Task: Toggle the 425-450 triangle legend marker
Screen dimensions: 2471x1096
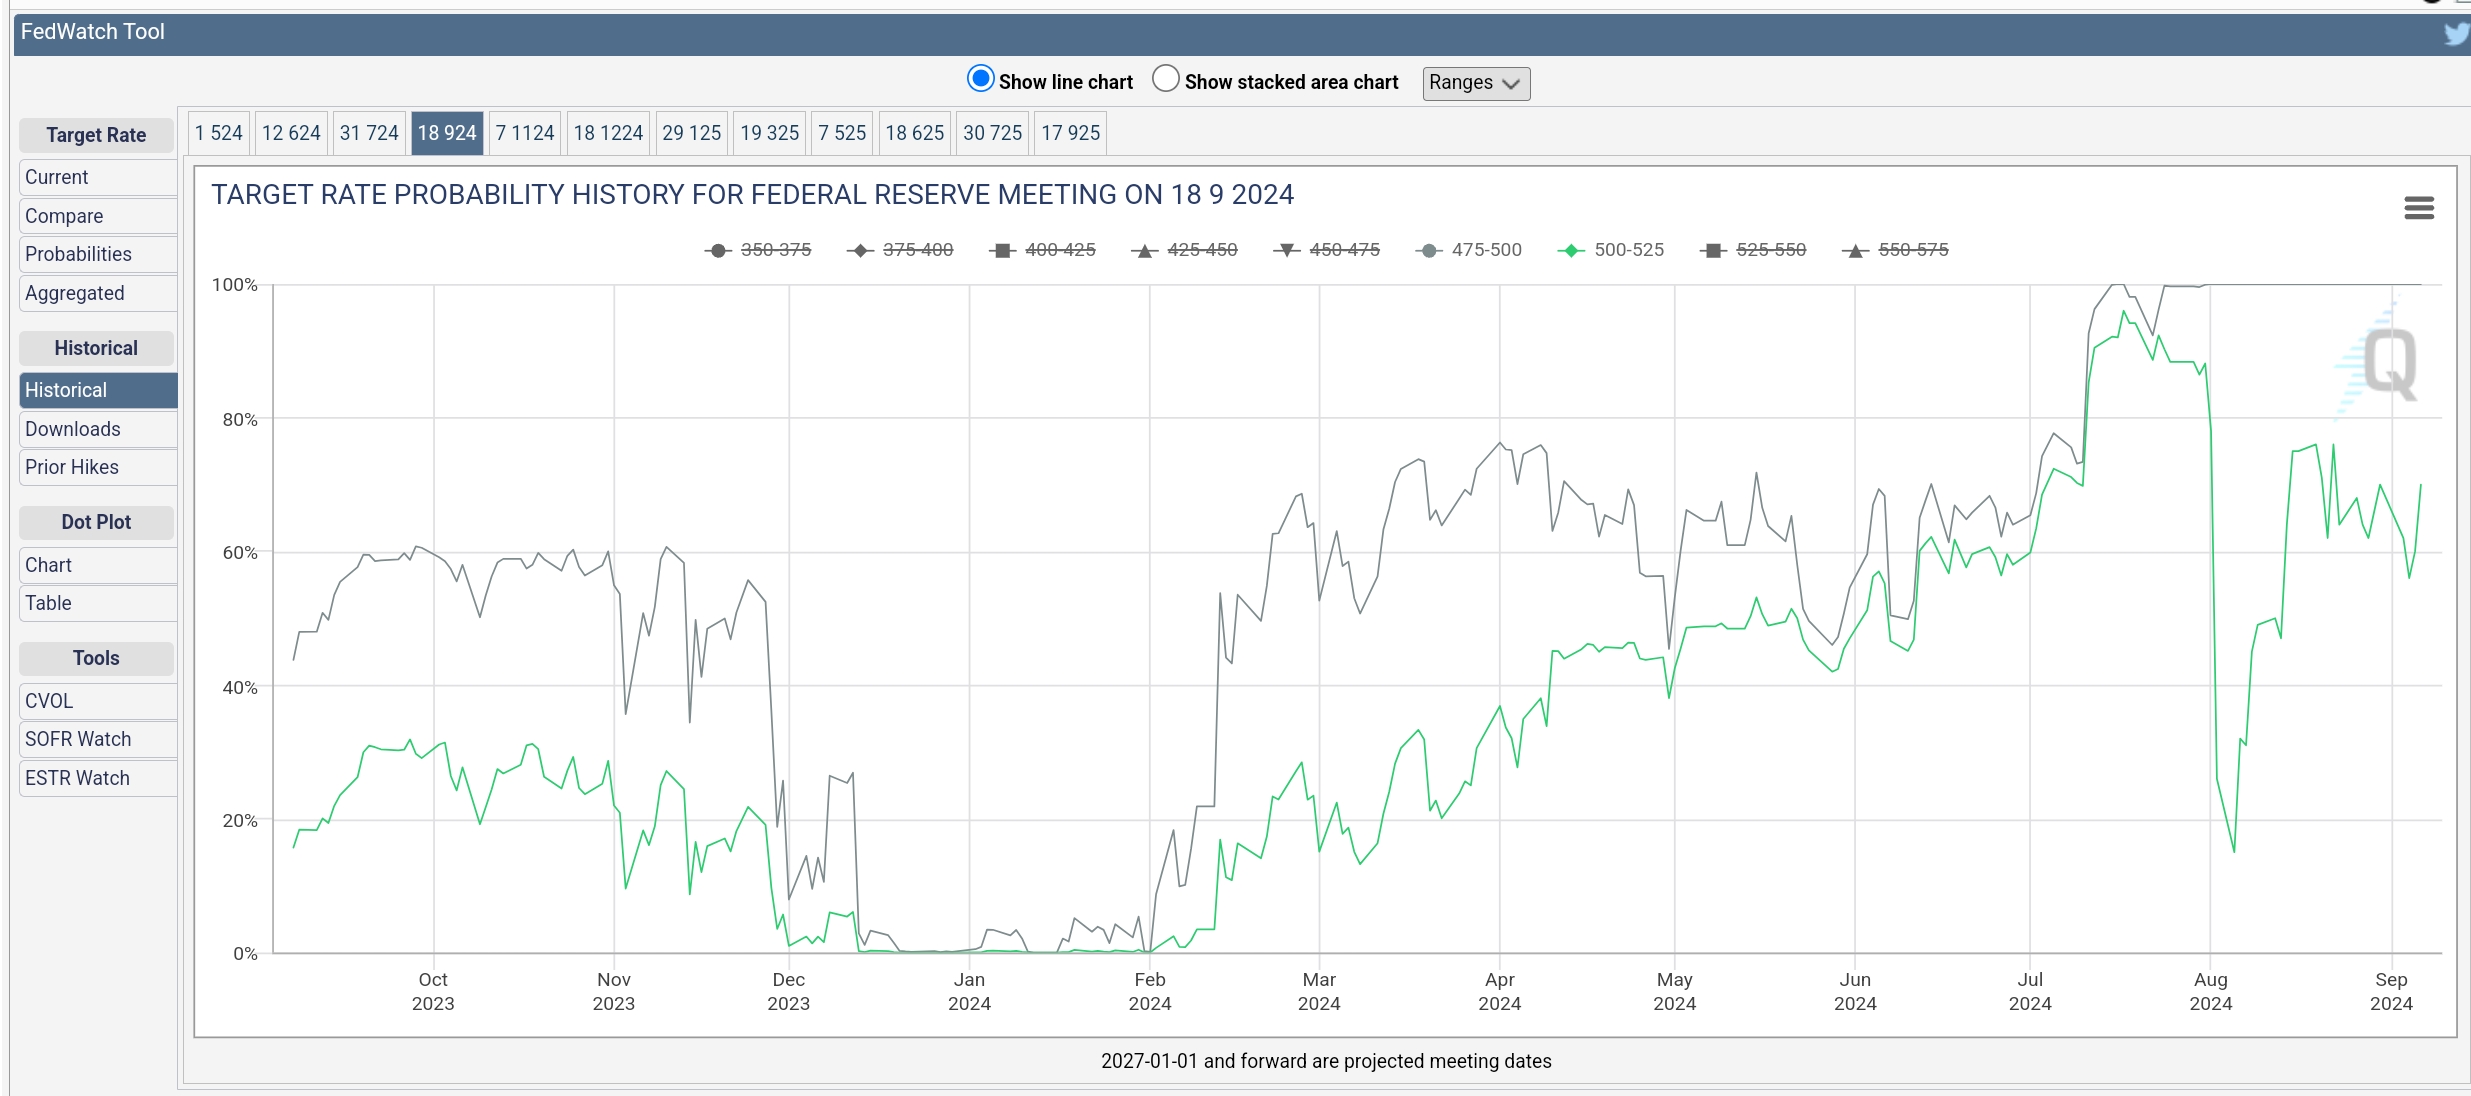Action: tap(1145, 250)
